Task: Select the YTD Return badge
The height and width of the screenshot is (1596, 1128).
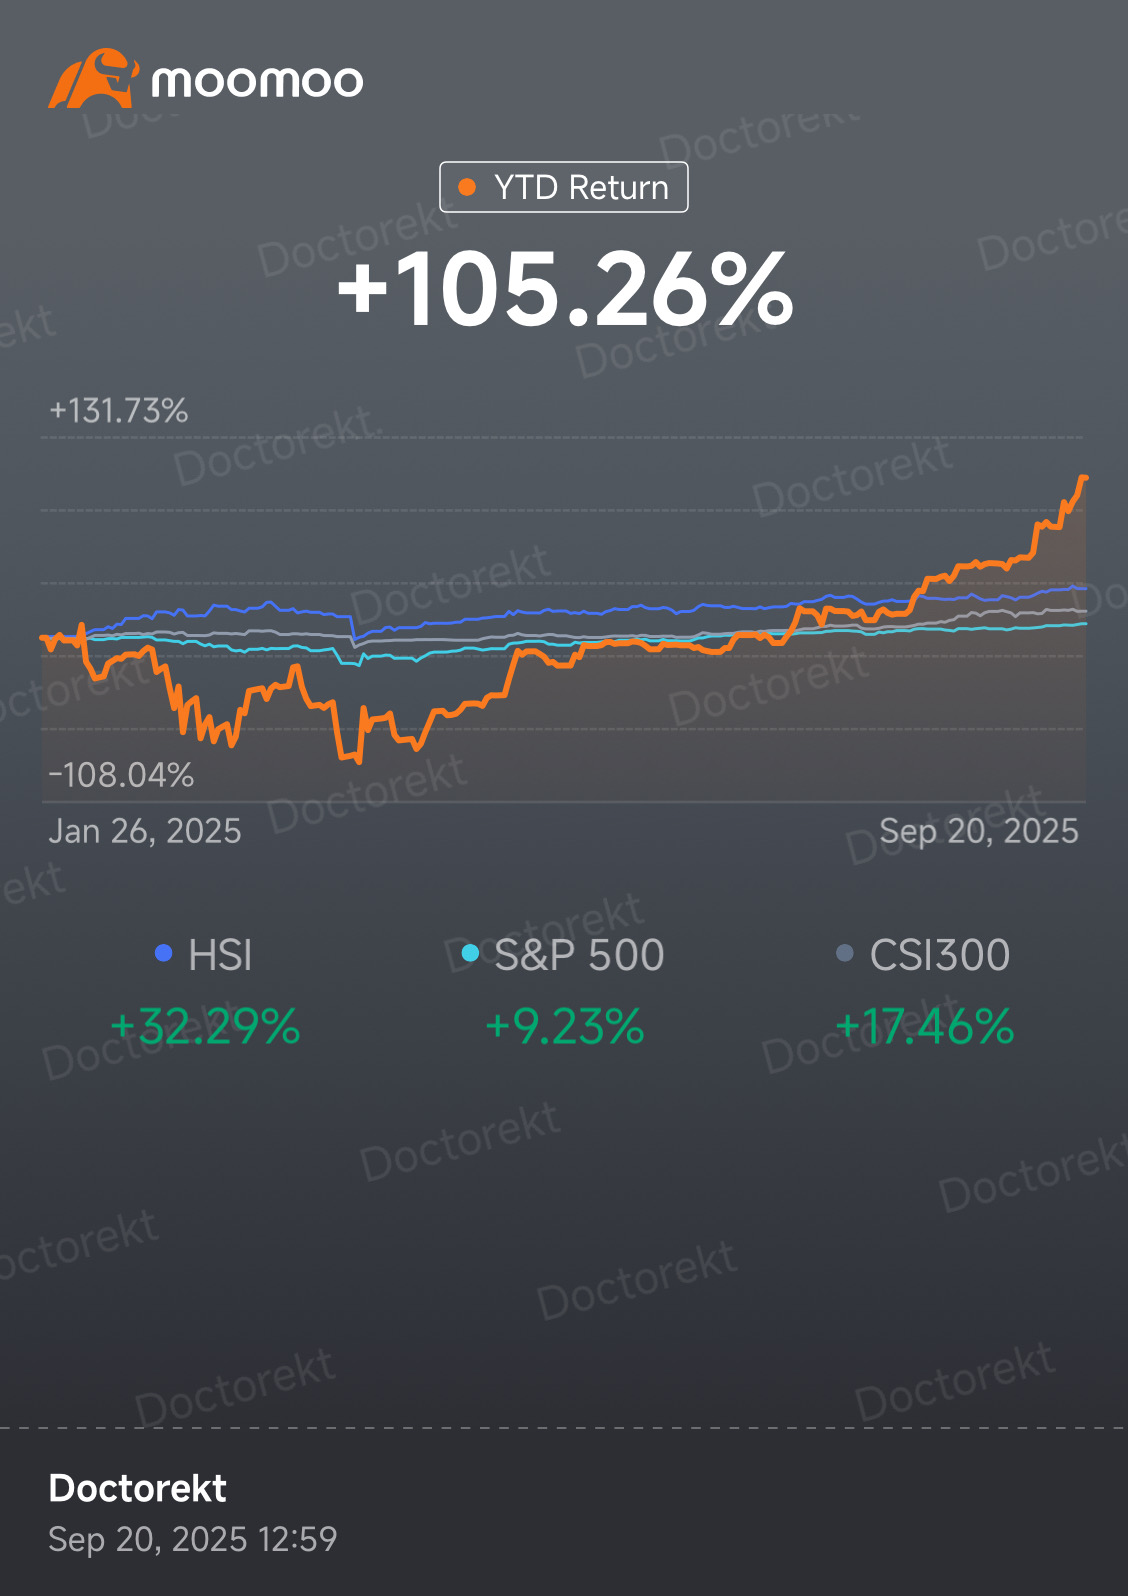Action: (x=564, y=187)
